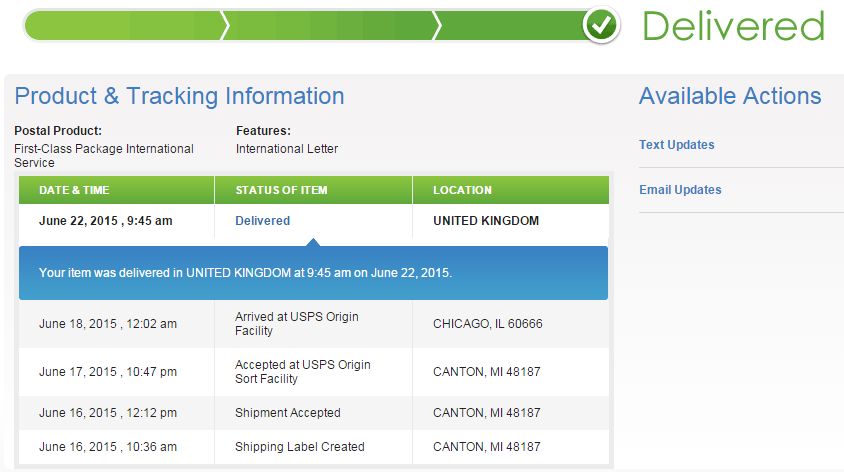Click the LOCATION column header
Image resolution: width=844 pixels, height=472 pixels.
tap(462, 190)
